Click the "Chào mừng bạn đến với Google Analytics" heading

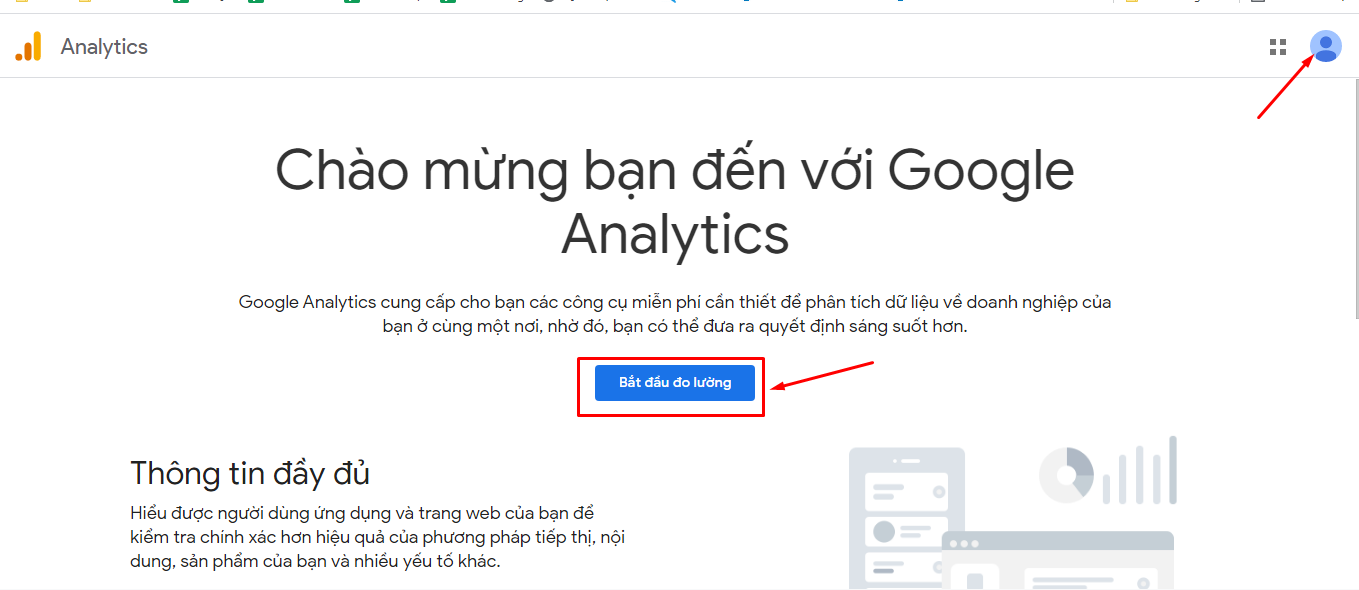(675, 202)
